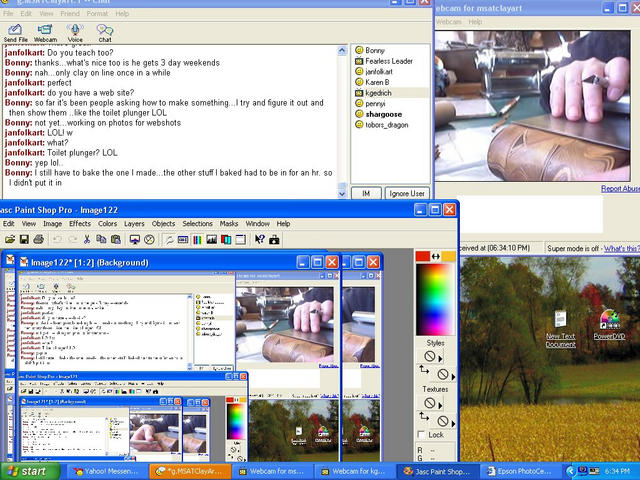640x480 pixels.
Task: Swap foreground and background colors arrow
Action: pyautogui.click(x=436, y=256)
